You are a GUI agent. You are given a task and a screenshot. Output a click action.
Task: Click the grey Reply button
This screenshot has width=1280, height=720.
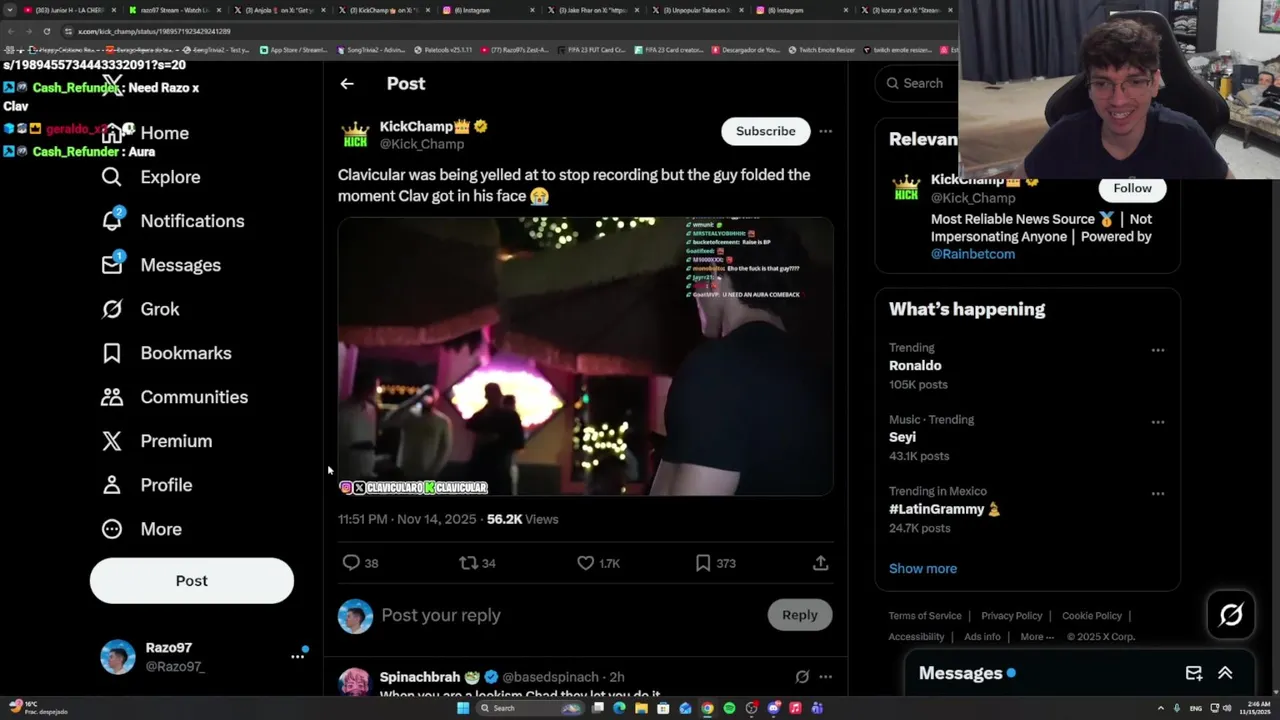tap(799, 615)
